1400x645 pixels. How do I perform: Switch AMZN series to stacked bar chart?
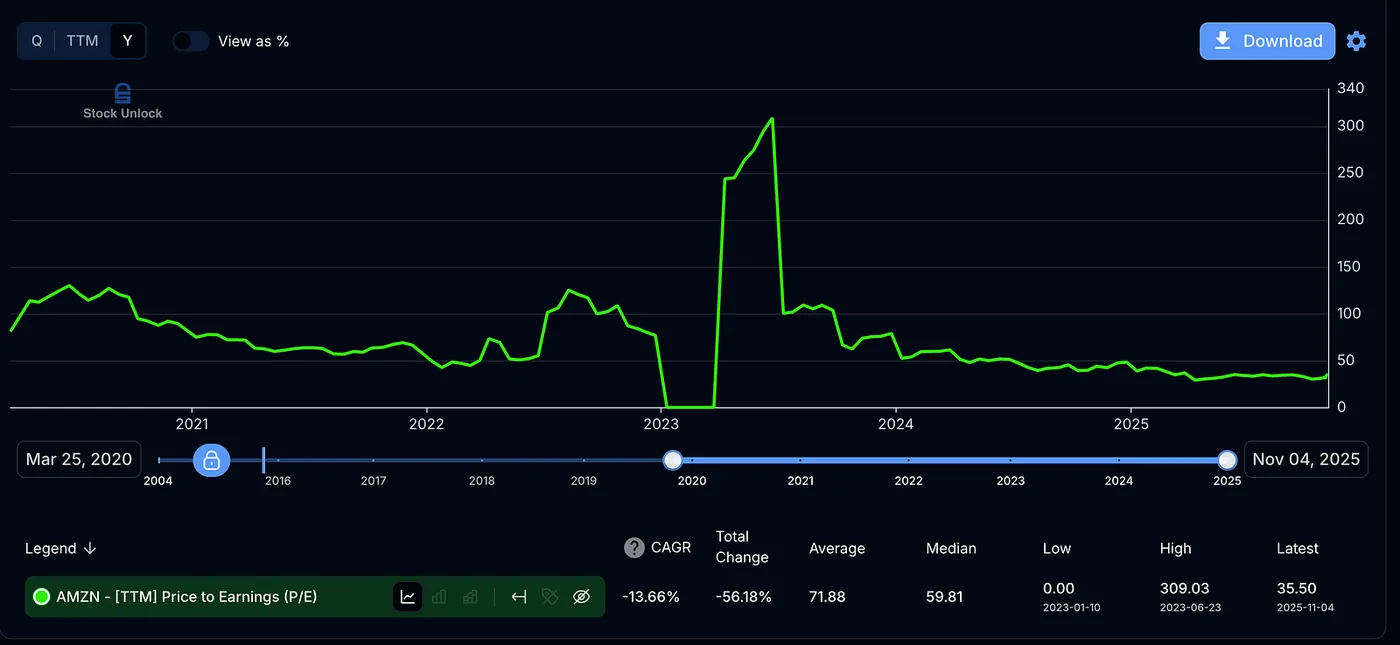(470, 597)
